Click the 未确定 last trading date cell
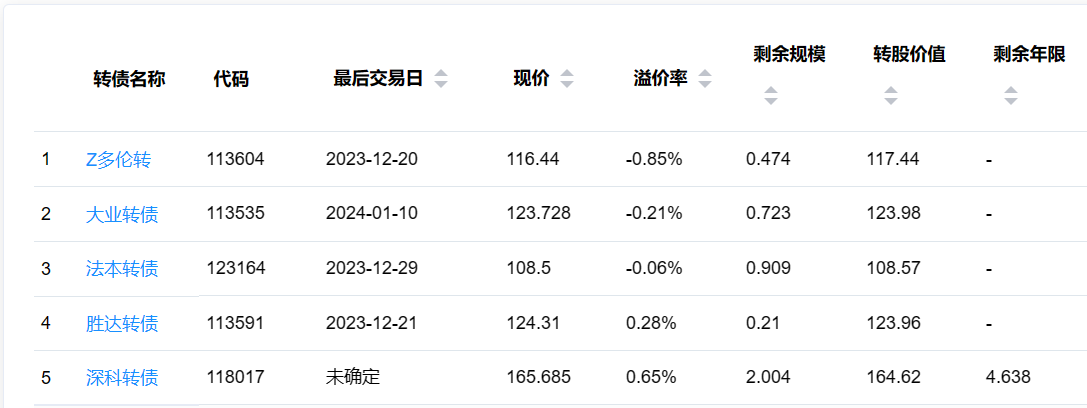The image size is (1087, 408). [353, 378]
